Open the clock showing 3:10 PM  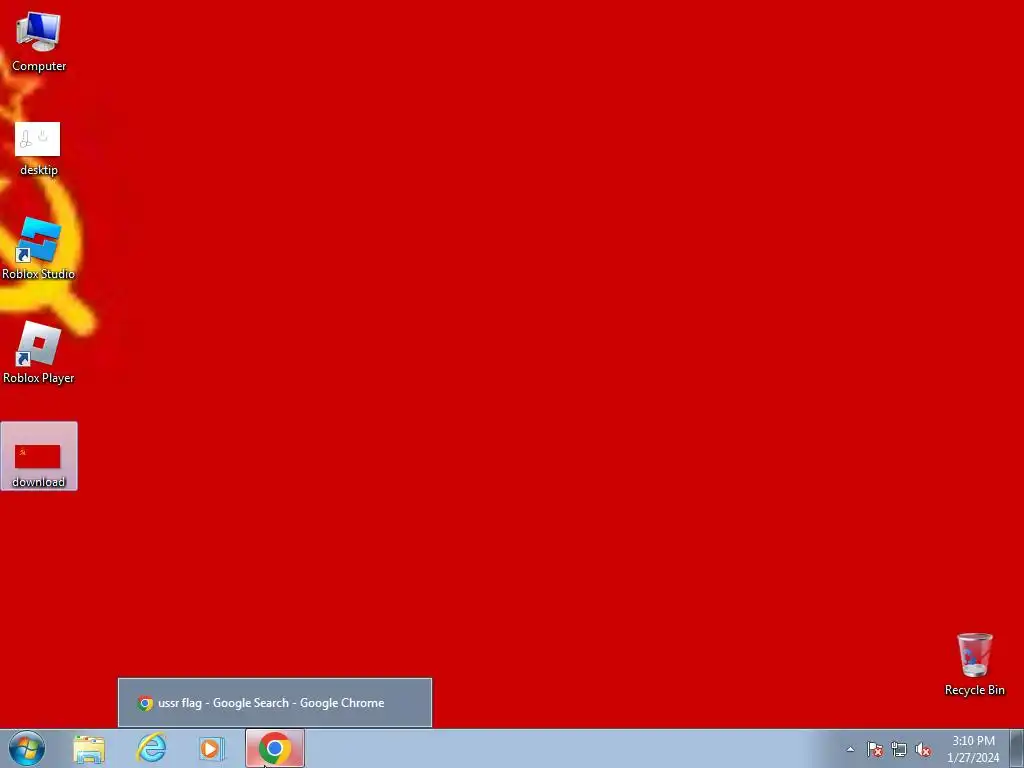click(973, 749)
